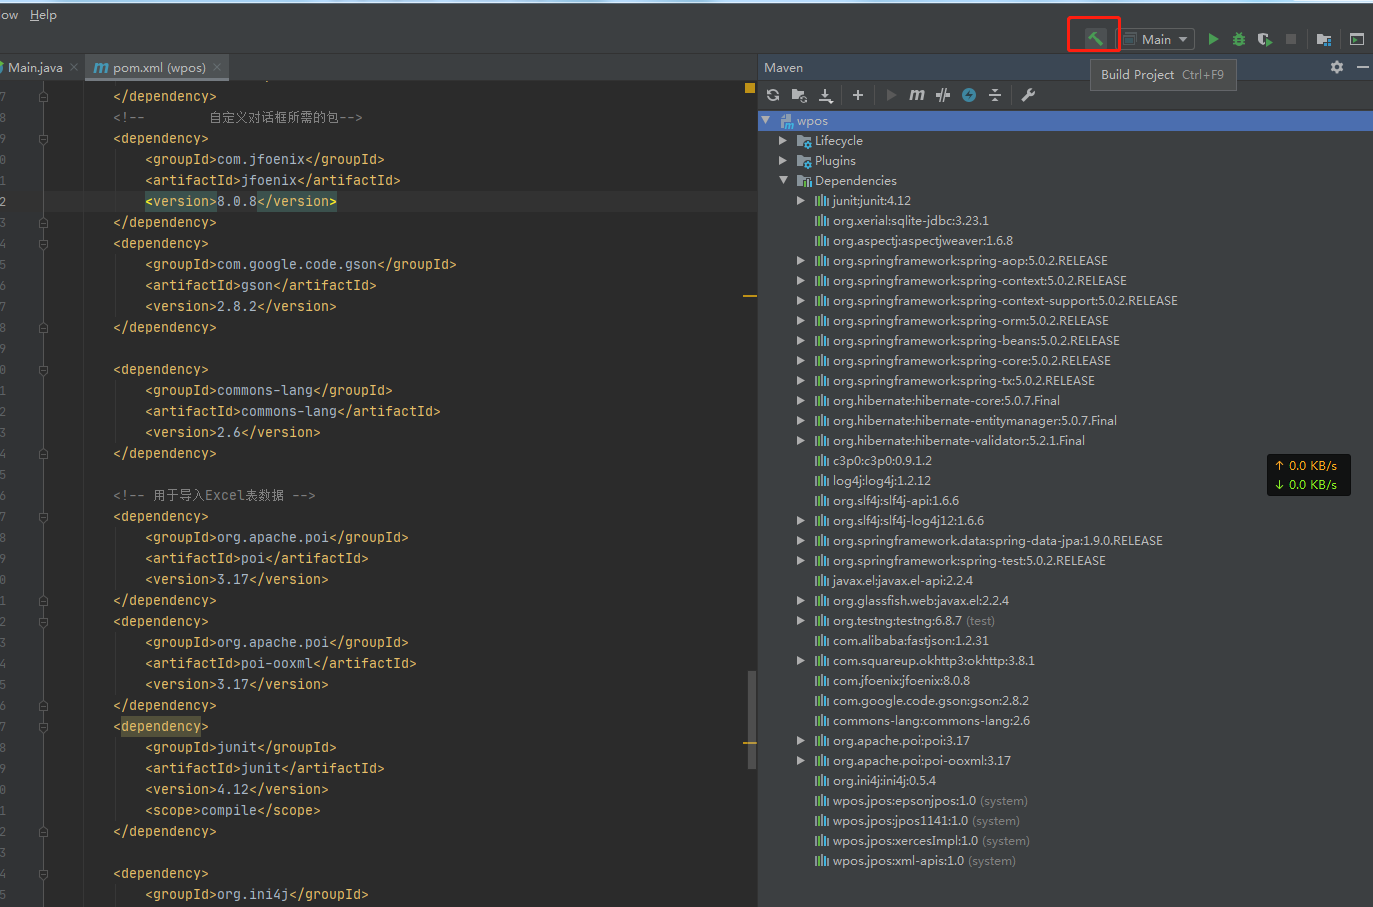
Task: Run the Main configuration with green play icon
Action: [1213, 39]
